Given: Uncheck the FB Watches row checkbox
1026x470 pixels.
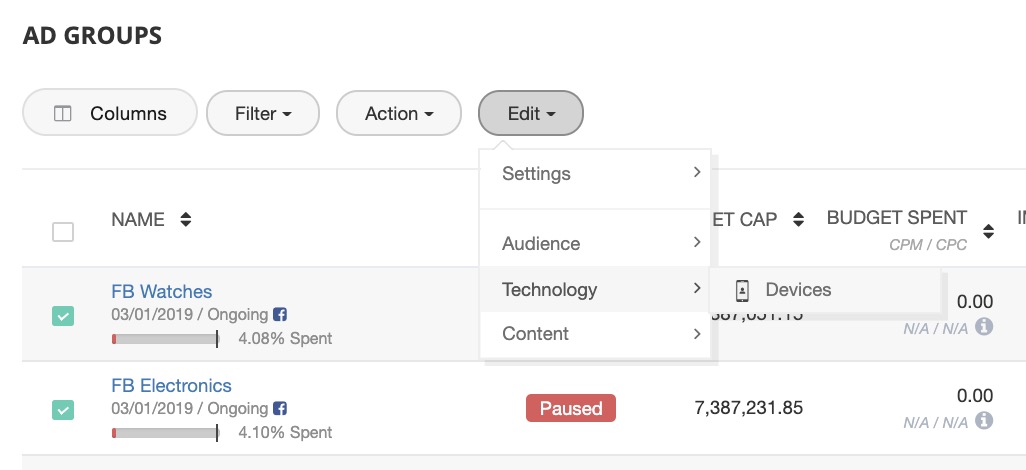Looking at the screenshot, I should tap(63, 316).
